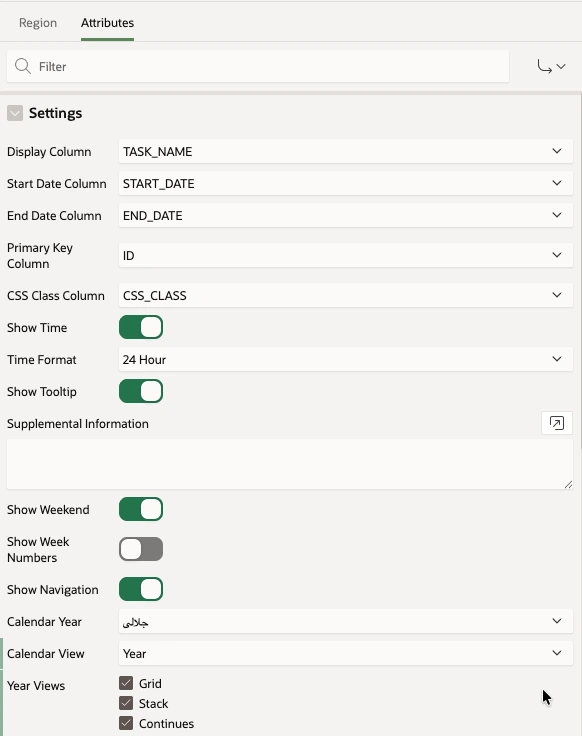The height and width of the screenshot is (736, 582).
Task: Open Supplemental Information code editor popup
Action: click(x=557, y=423)
